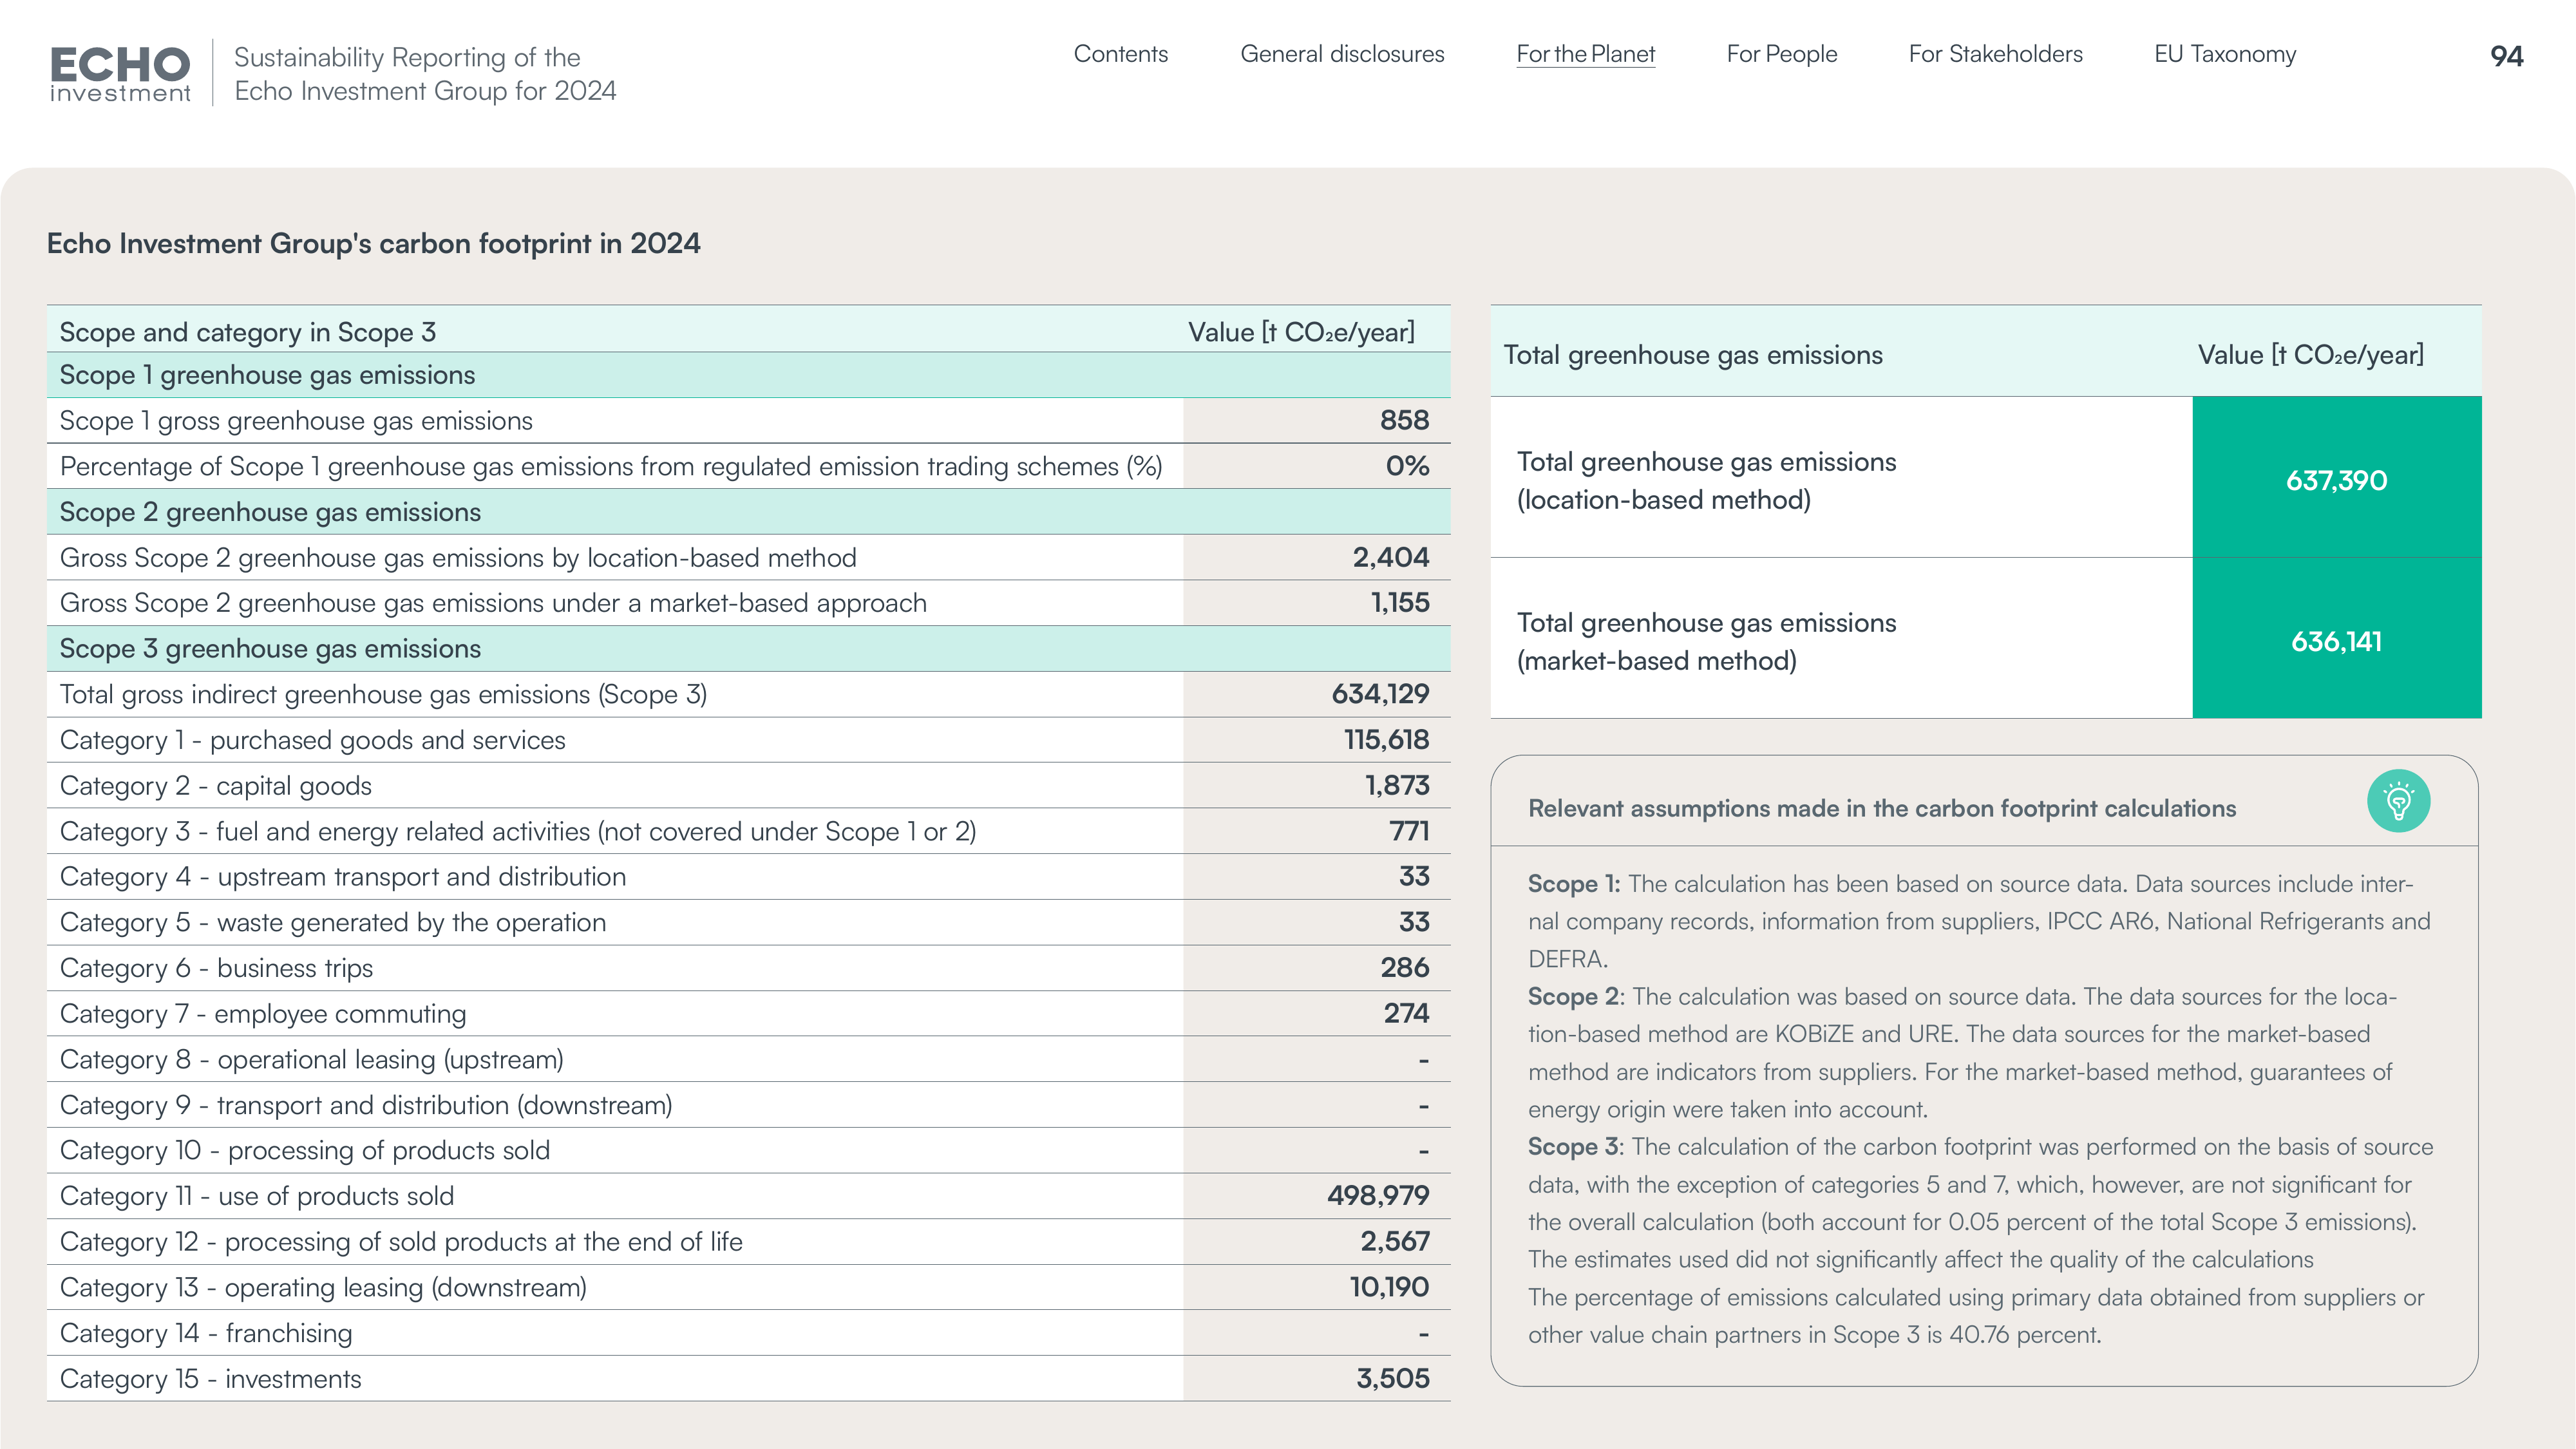Click Category 13 value 10,190
The height and width of the screenshot is (1449, 2576).
pyautogui.click(x=1389, y=1287)
